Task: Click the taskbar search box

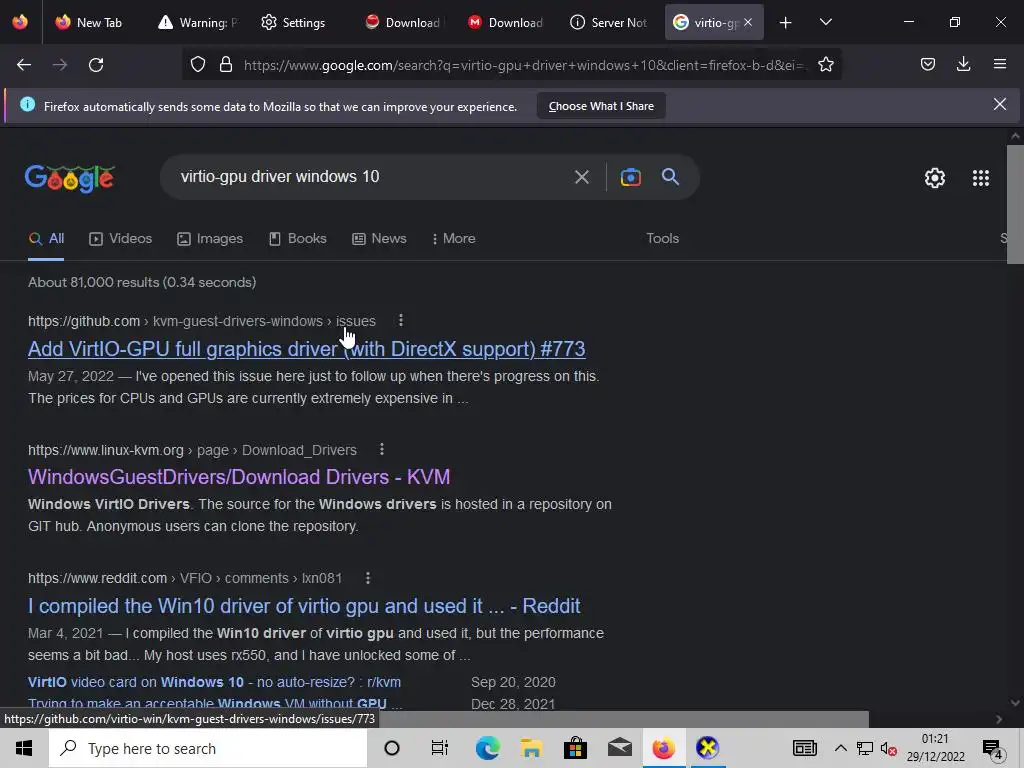Action: point(208,748)
